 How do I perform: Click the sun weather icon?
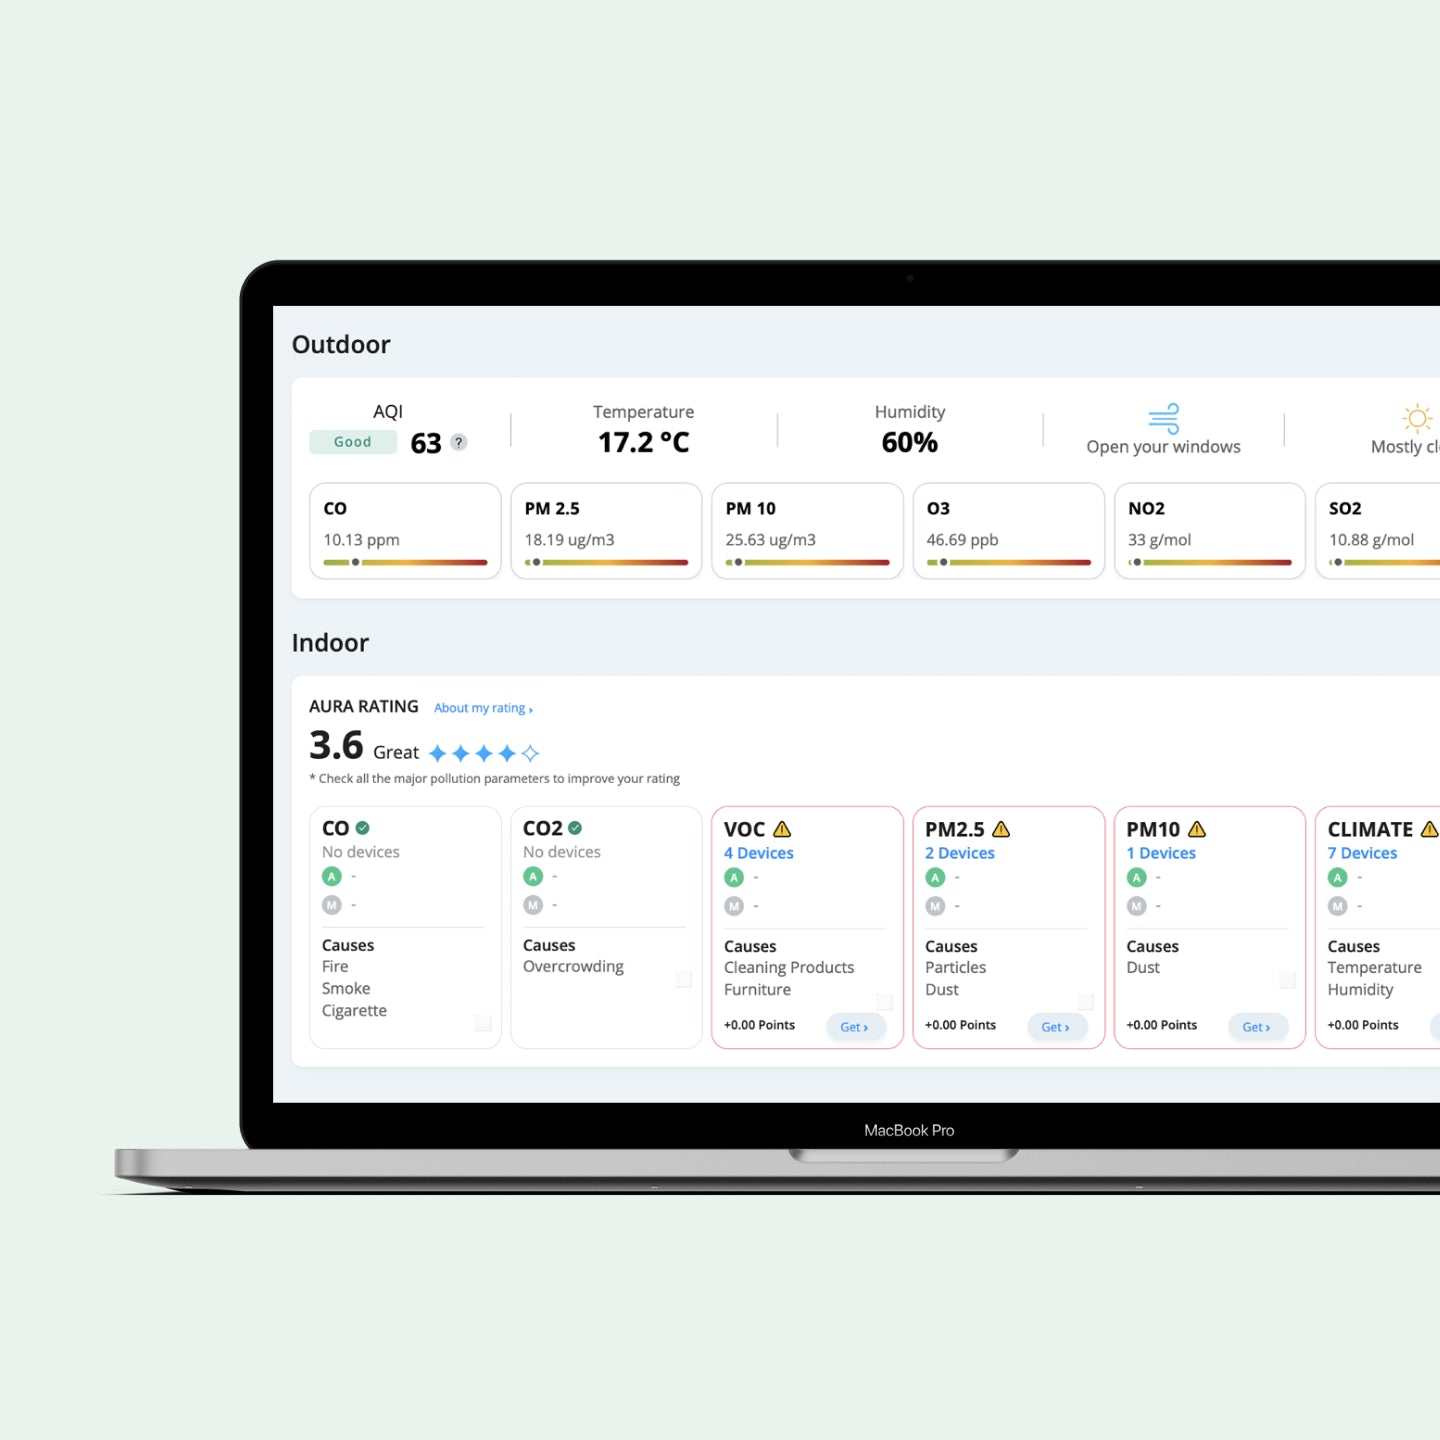1417,418
